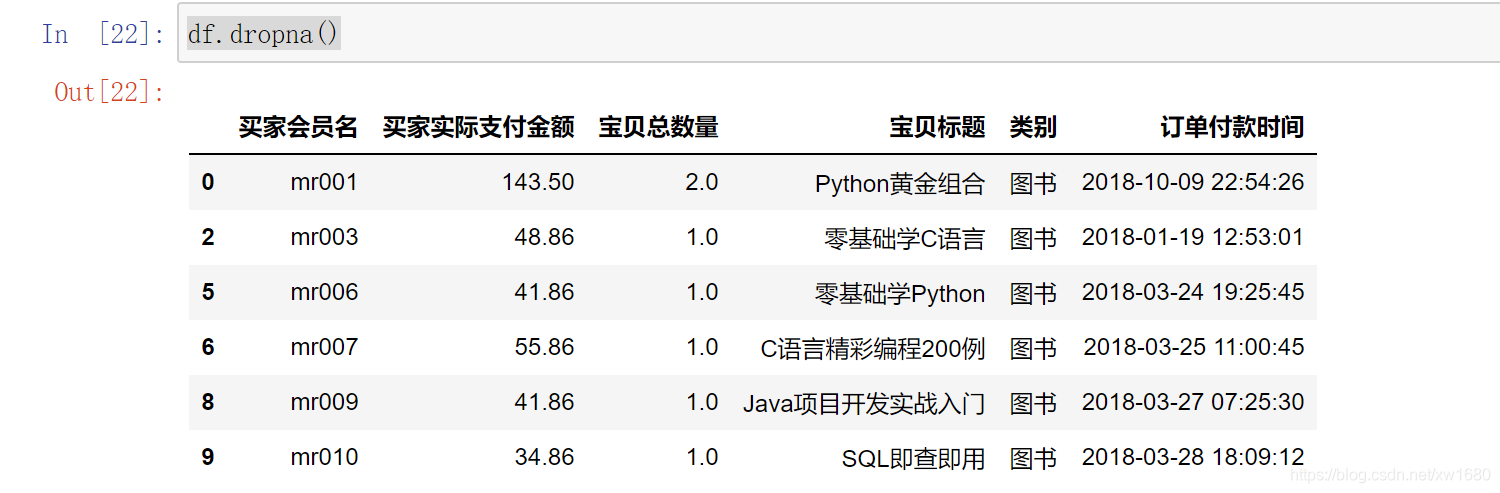The width and height of the screenshot is (1500, 493).
Task: Click the C语言精彩编程200例 title cell
Action: pos(873,348)
